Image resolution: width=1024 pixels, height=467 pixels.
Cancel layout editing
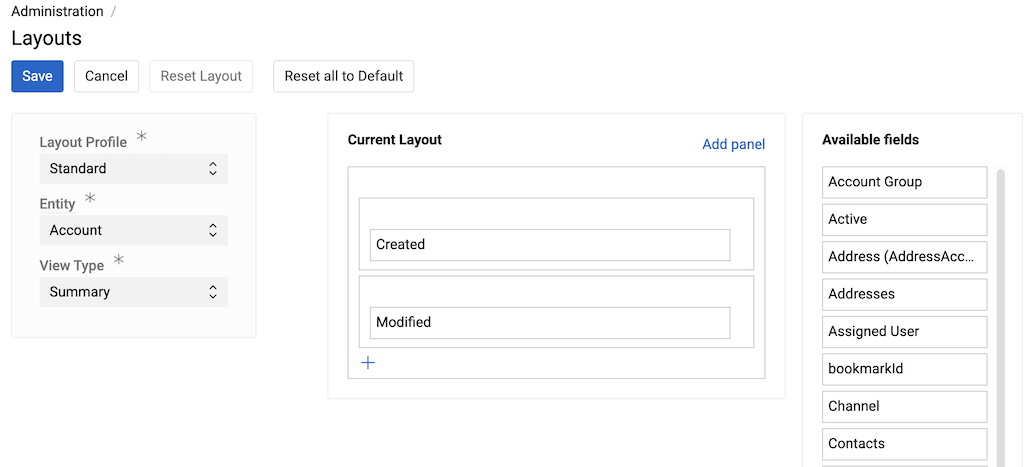coord(106,76)
